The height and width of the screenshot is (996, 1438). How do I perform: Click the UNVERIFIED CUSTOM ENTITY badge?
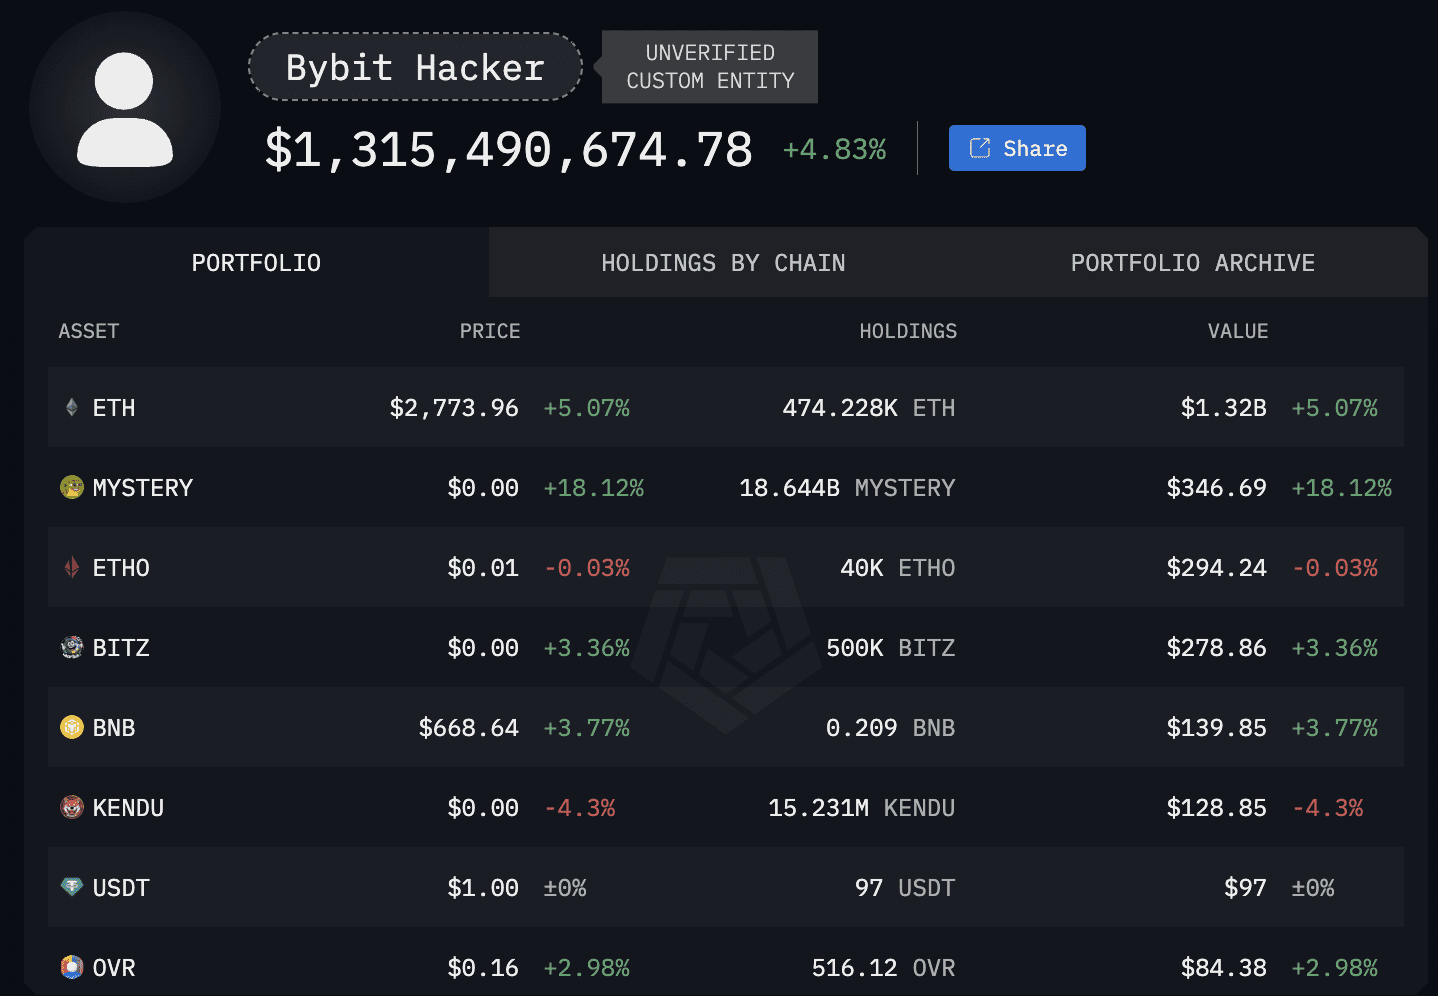[x=709, y=67]
